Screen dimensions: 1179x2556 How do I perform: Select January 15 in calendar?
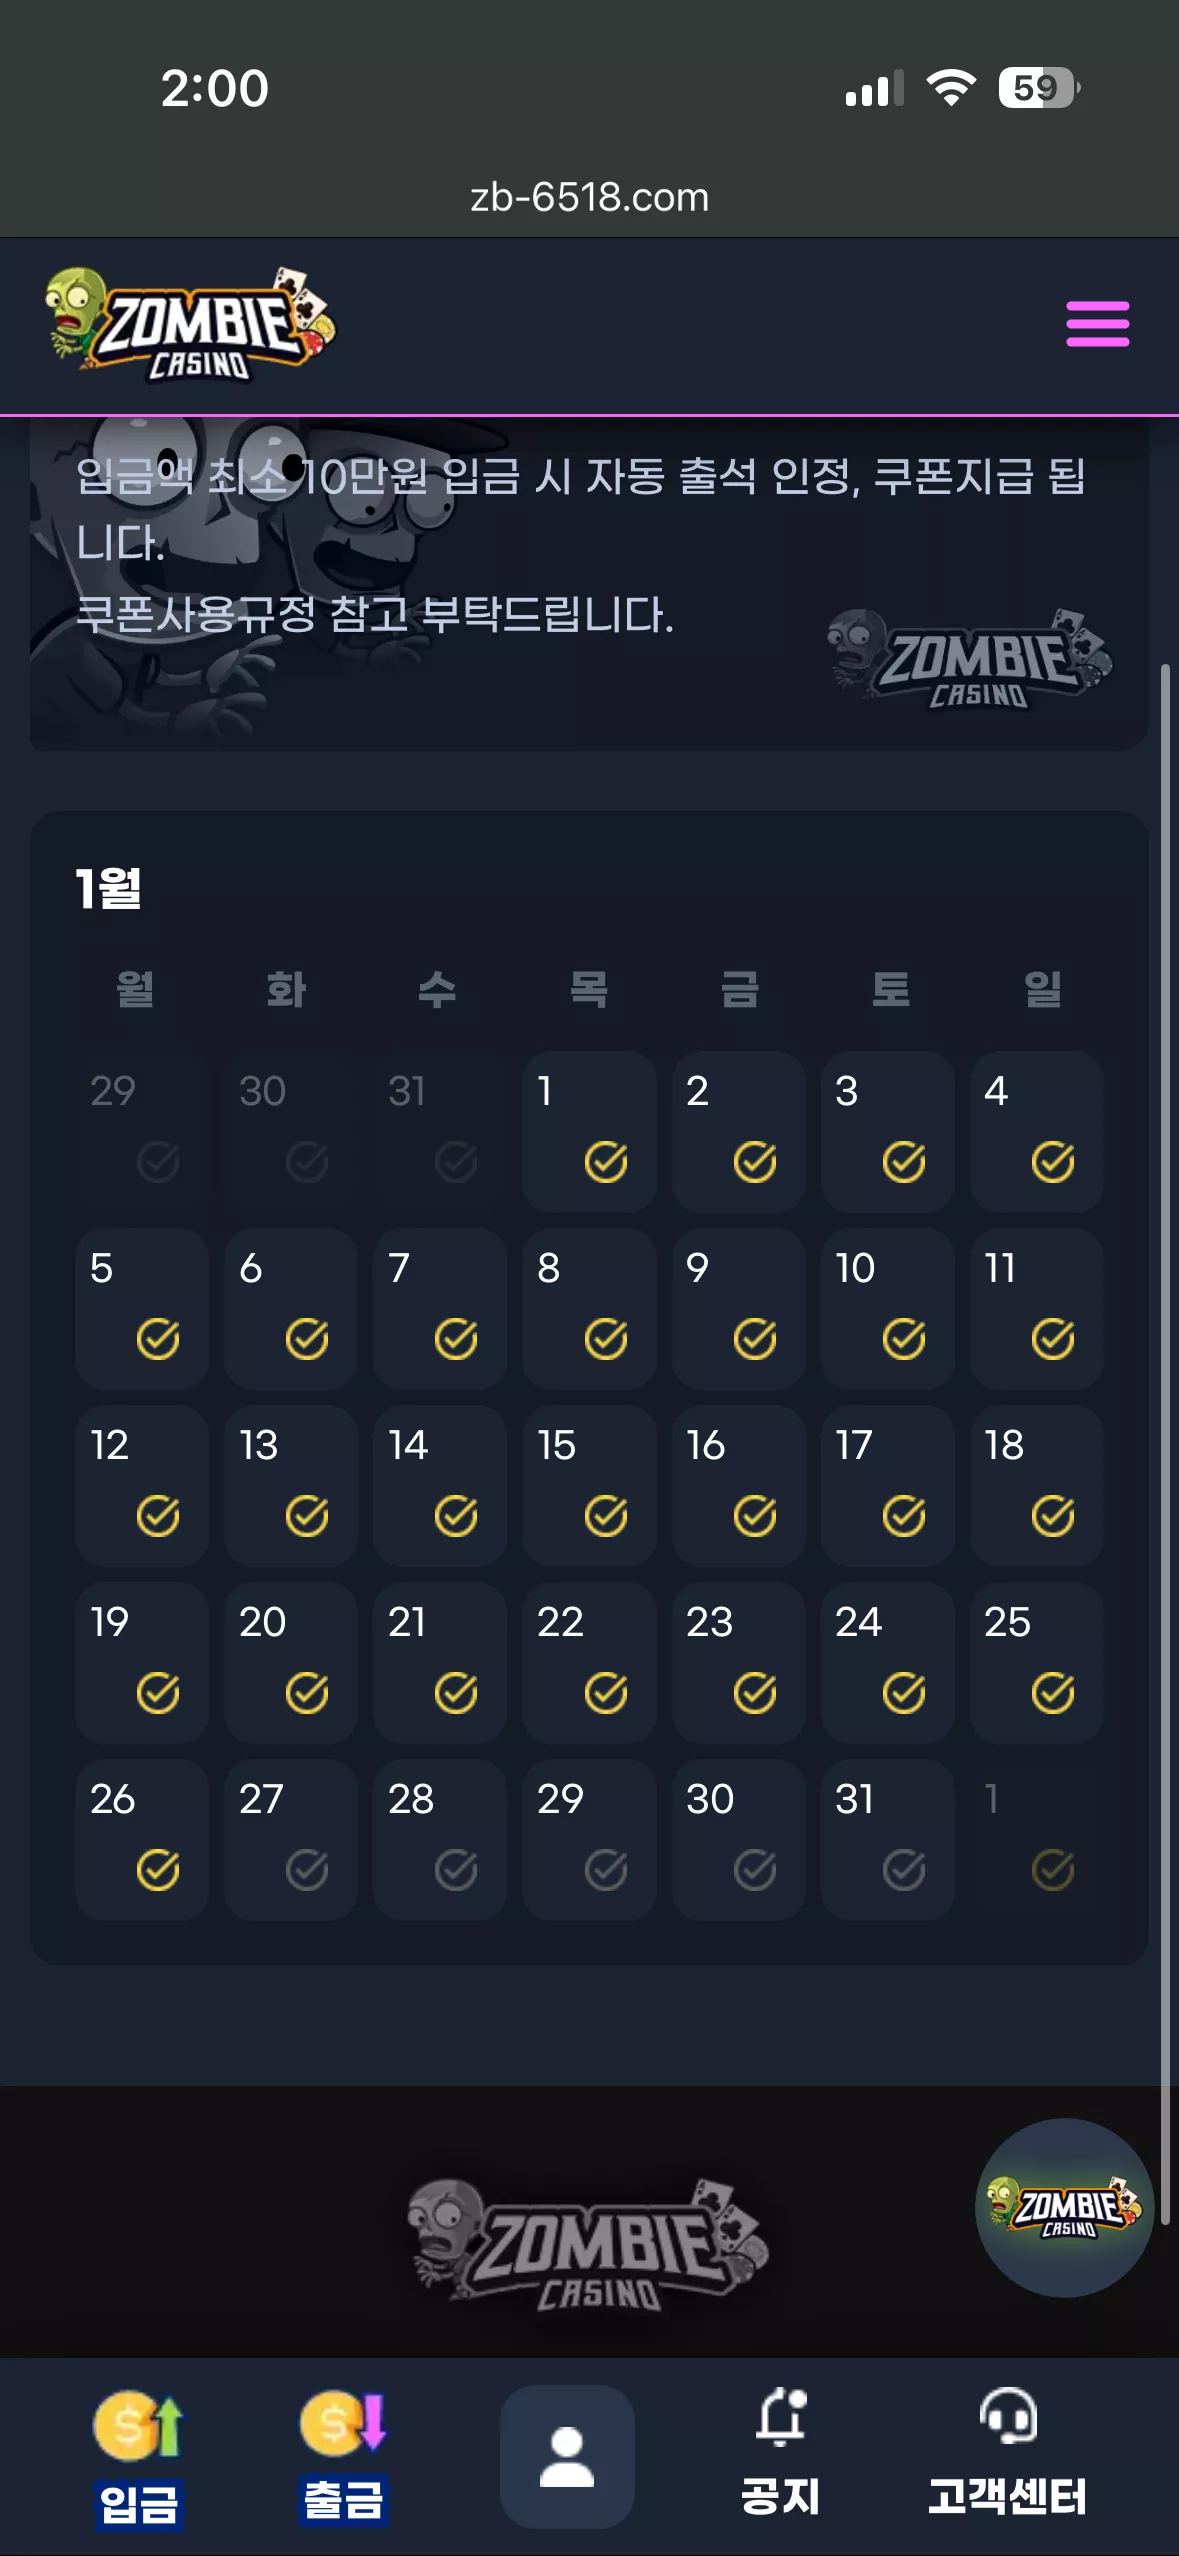pos(589,1485)
